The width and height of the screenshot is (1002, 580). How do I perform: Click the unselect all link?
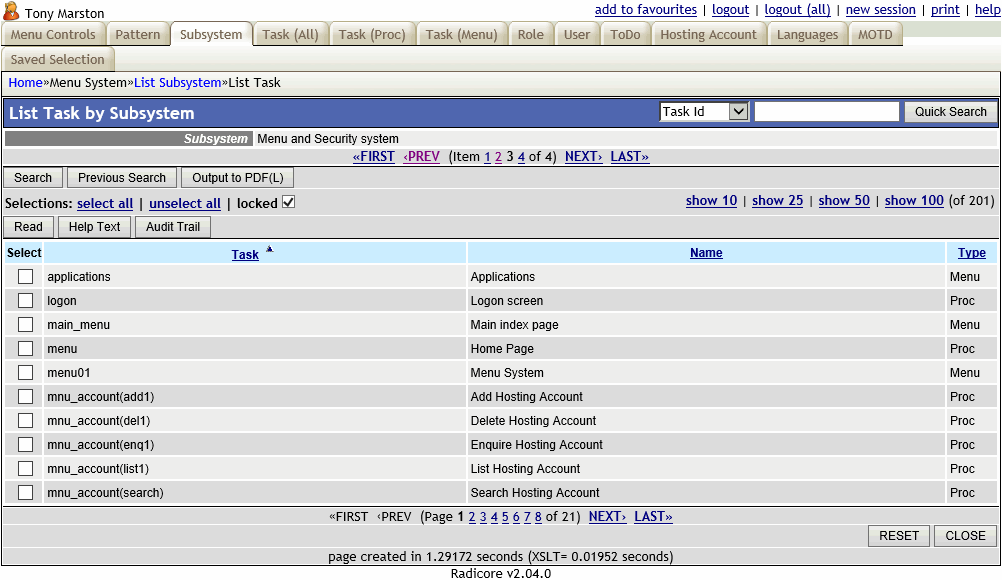point(184,203)
